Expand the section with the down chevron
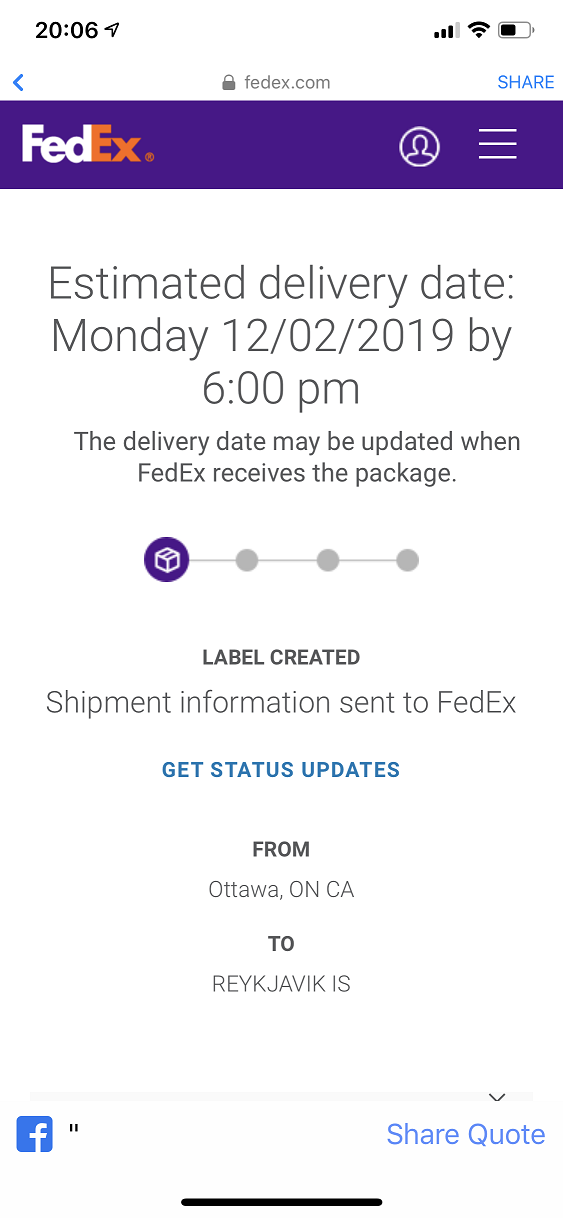 click(x=497, y=1096)
